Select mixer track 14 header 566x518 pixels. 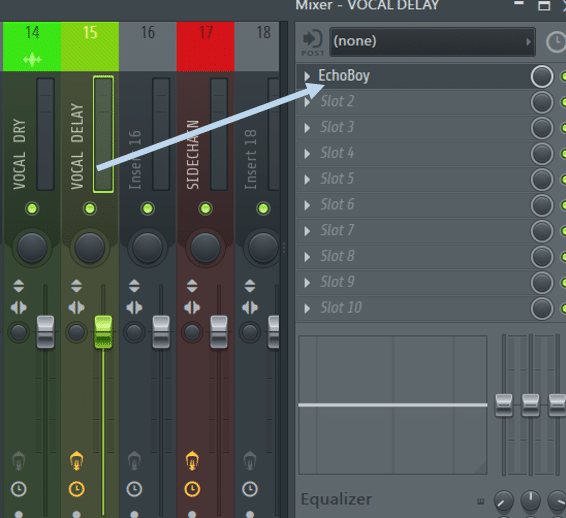[x=32, y=47]
